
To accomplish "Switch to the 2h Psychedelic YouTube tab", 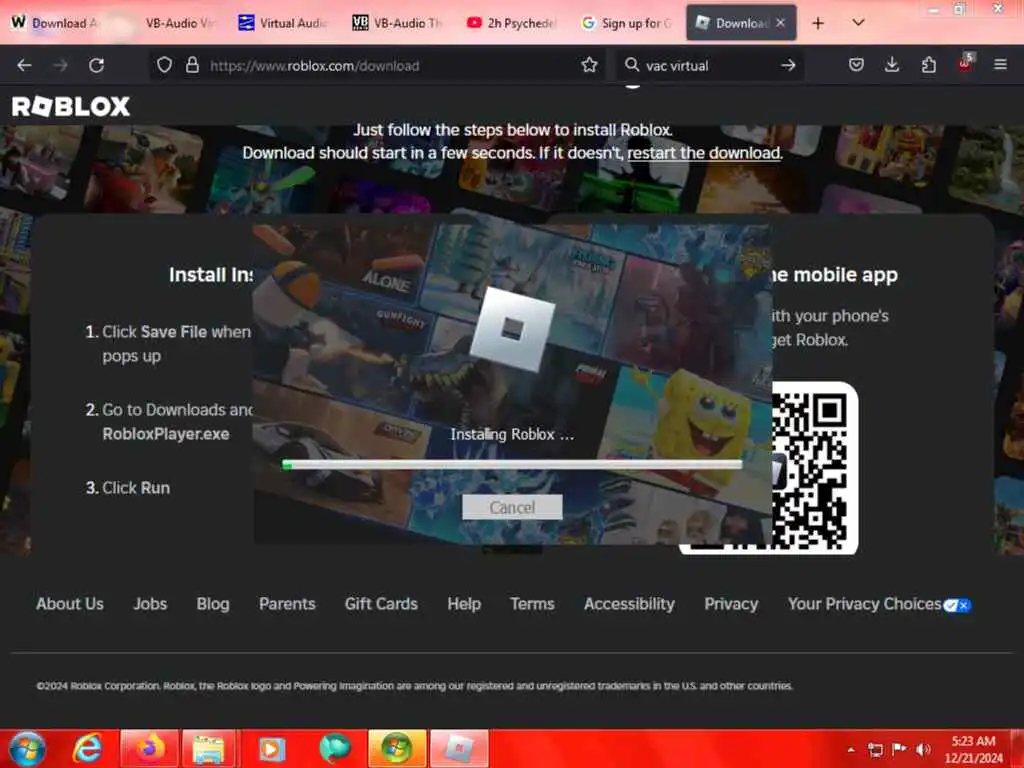I will [511, 23].
